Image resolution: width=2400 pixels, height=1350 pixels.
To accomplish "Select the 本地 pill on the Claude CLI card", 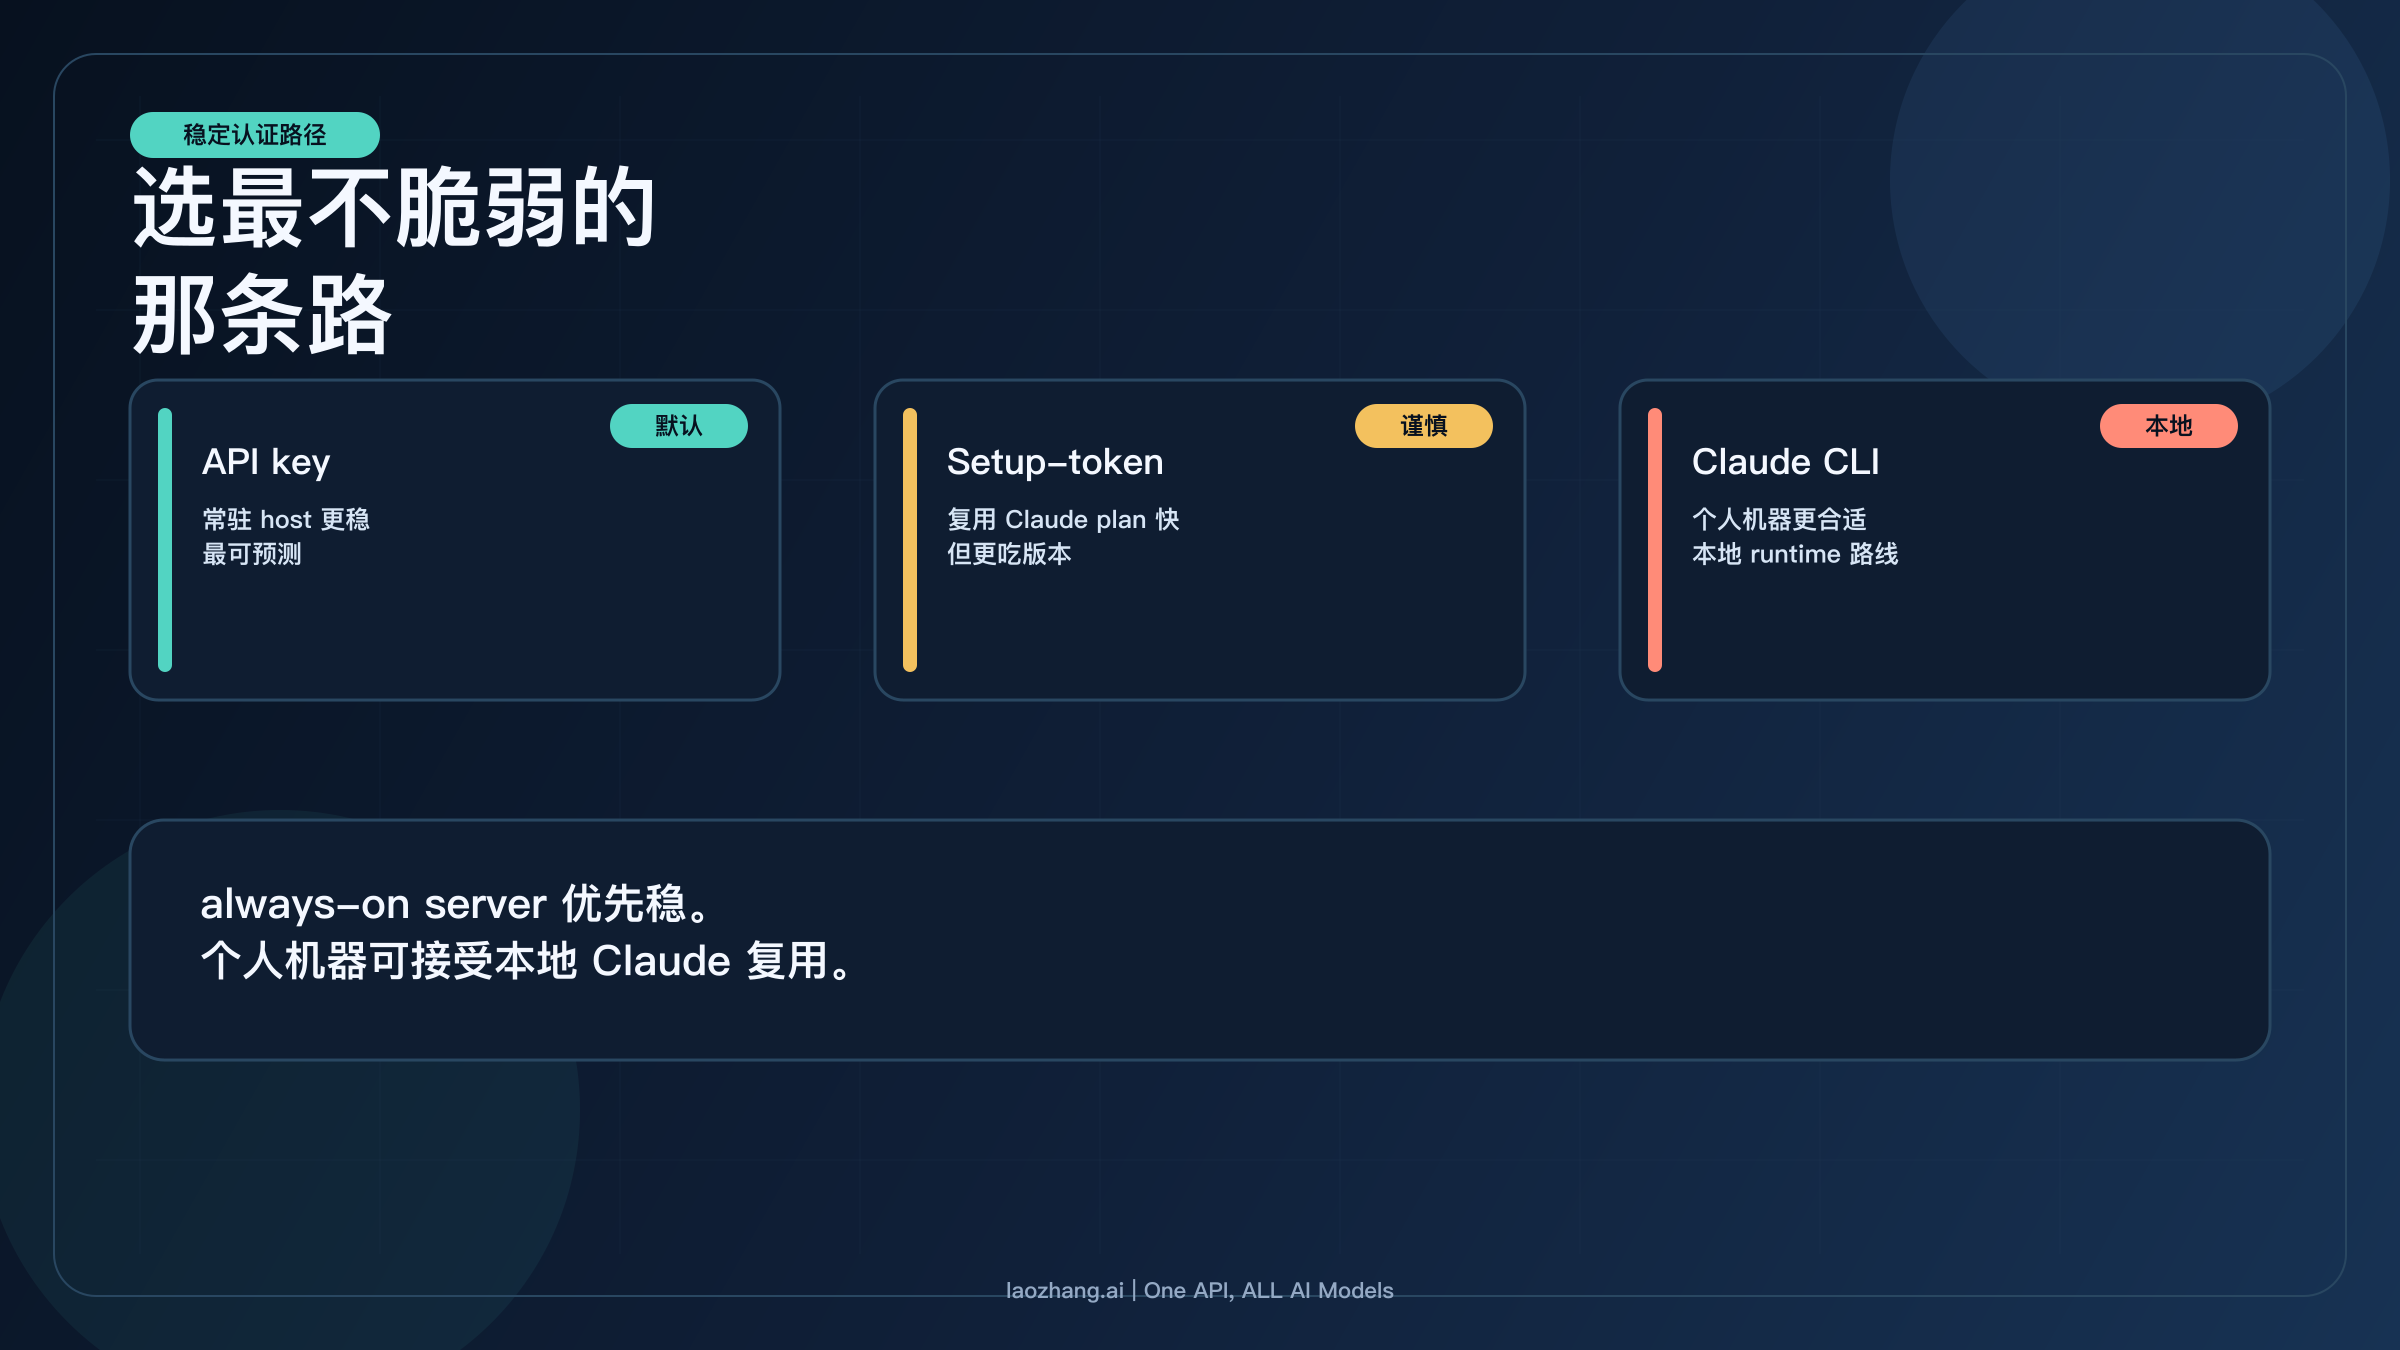I will [2169, 425].
